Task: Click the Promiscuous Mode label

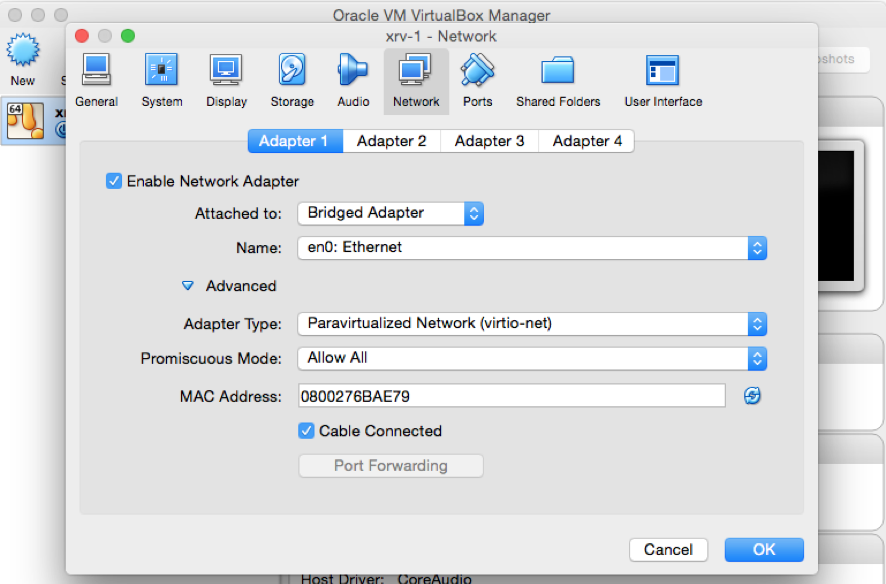Action: pyautogui.click(x=211, y=359)
